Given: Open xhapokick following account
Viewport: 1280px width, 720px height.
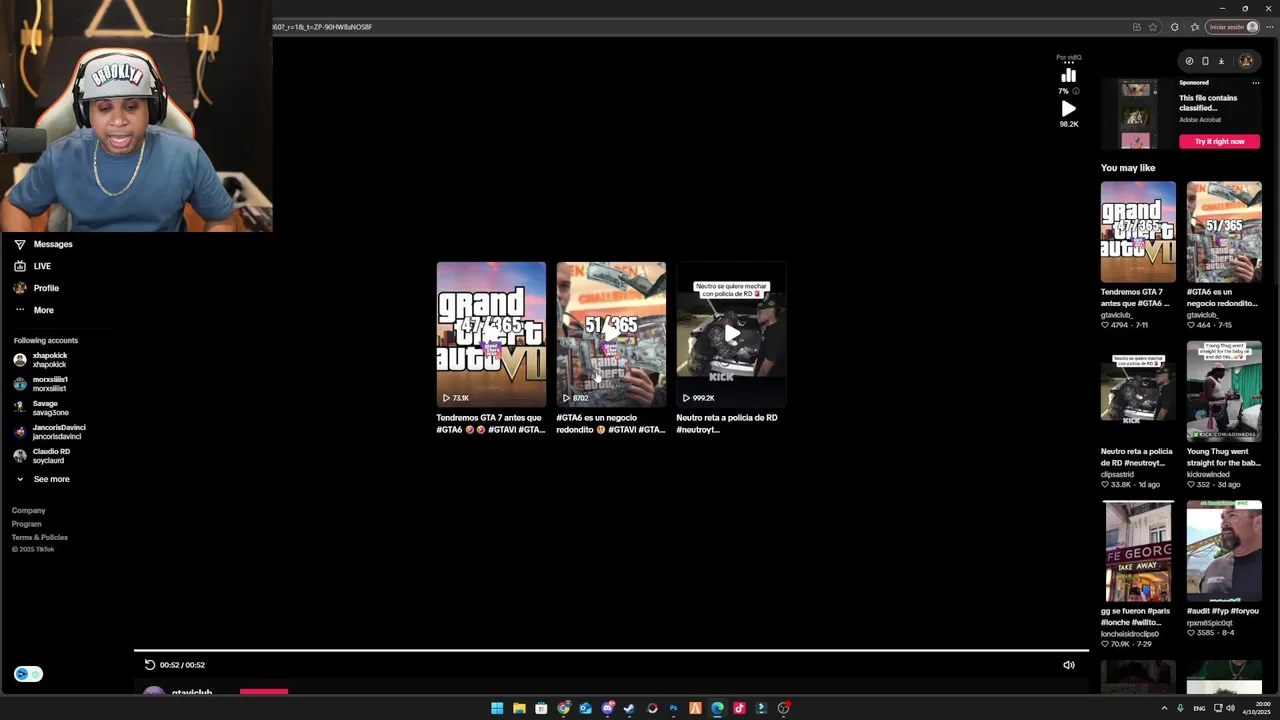Looking at the screenshot, I should 41,360.
